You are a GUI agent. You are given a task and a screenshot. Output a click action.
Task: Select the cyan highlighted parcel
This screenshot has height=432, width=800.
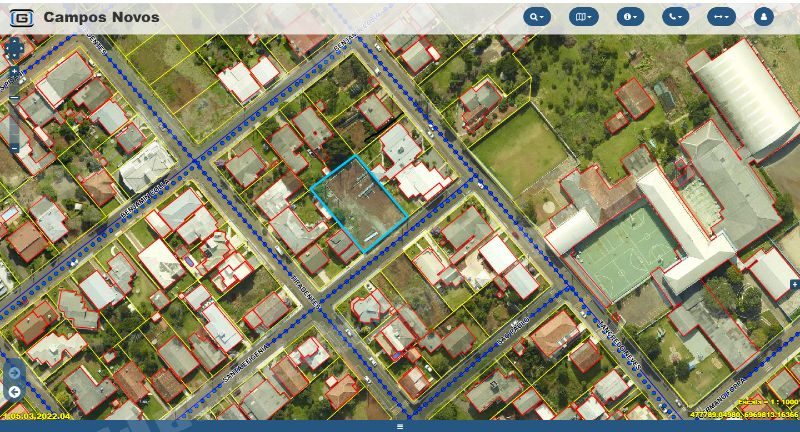coord(359,204)
